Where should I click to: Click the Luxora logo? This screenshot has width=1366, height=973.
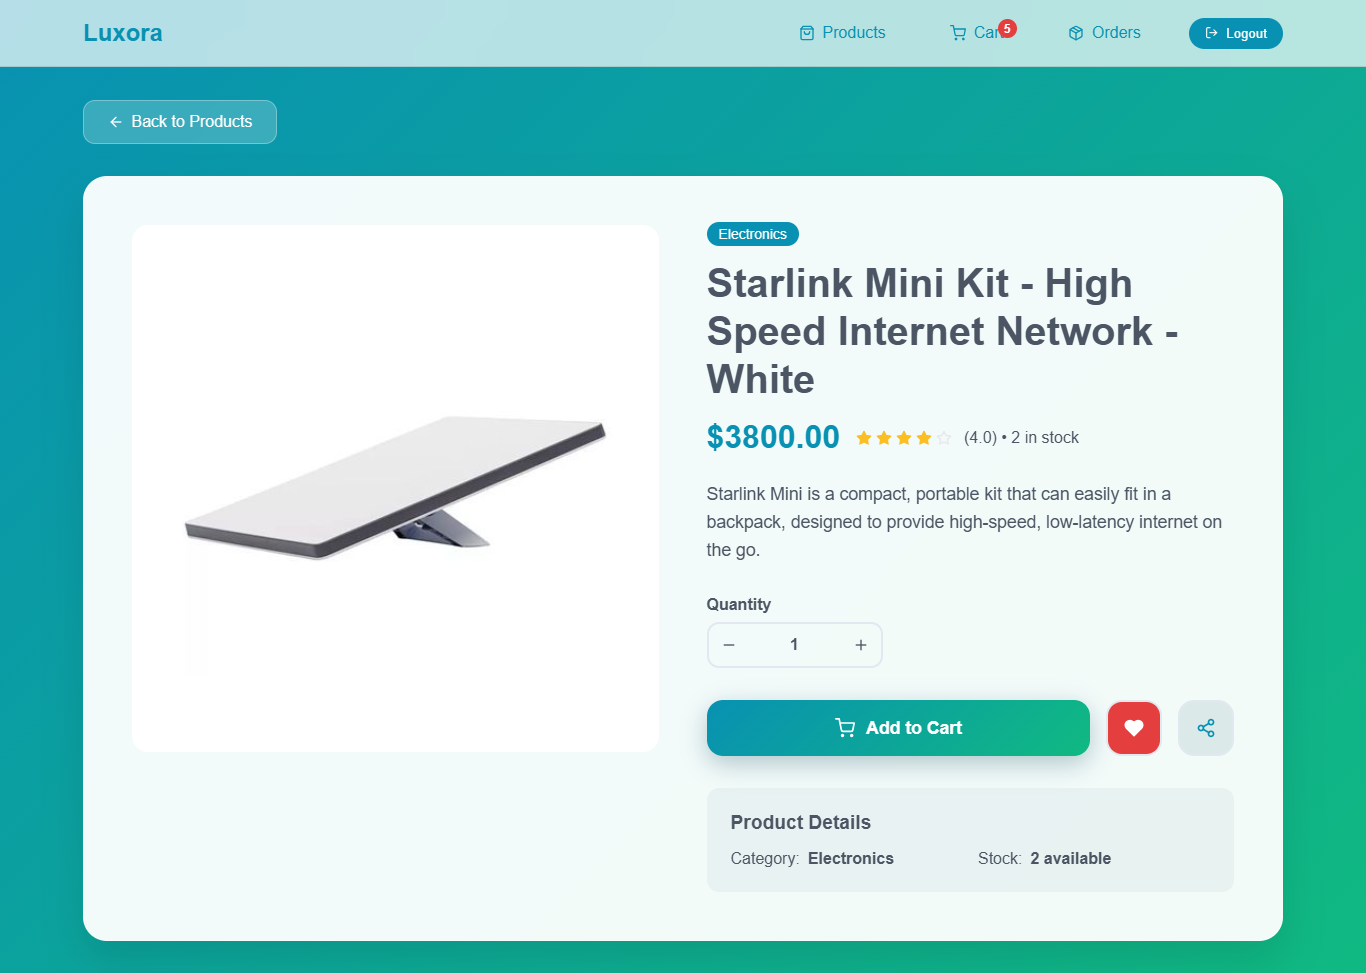pos(123,33)
